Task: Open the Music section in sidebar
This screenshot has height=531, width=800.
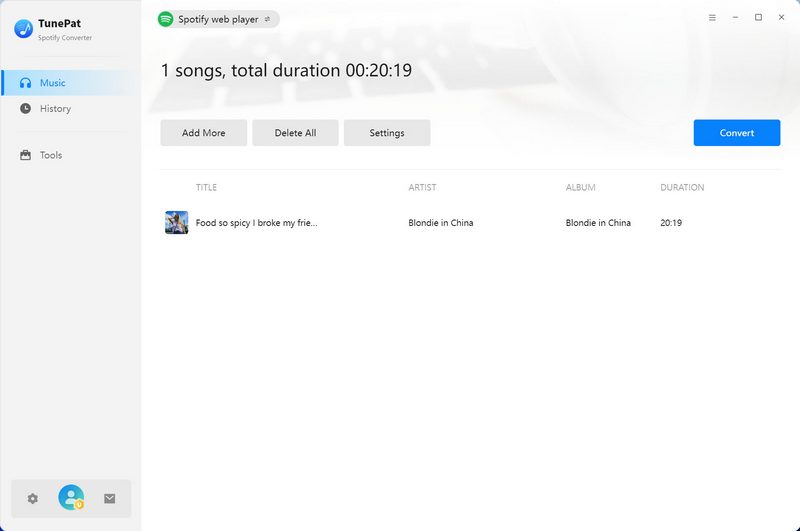Action: (52, 83)
